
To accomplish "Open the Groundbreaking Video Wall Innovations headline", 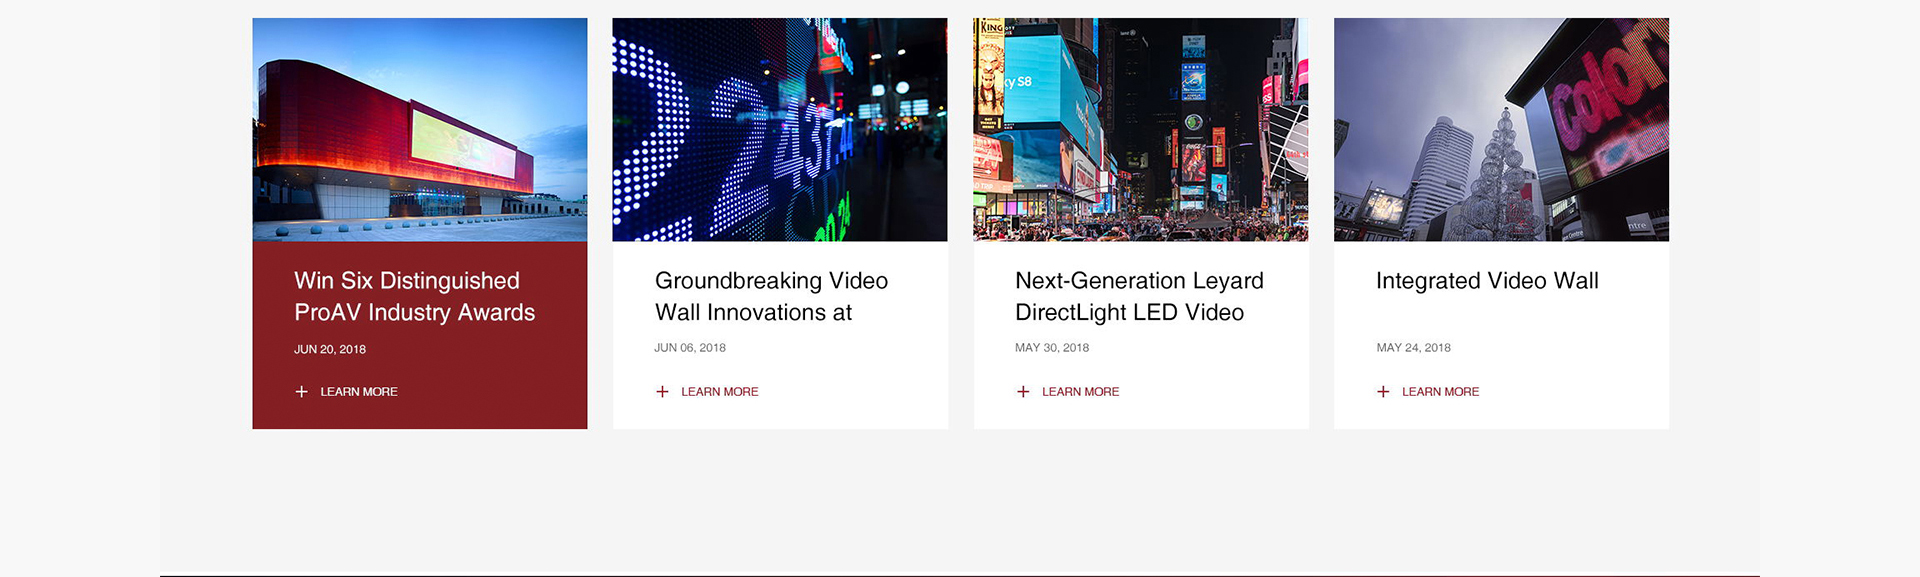I will click(x=771, y=297).
